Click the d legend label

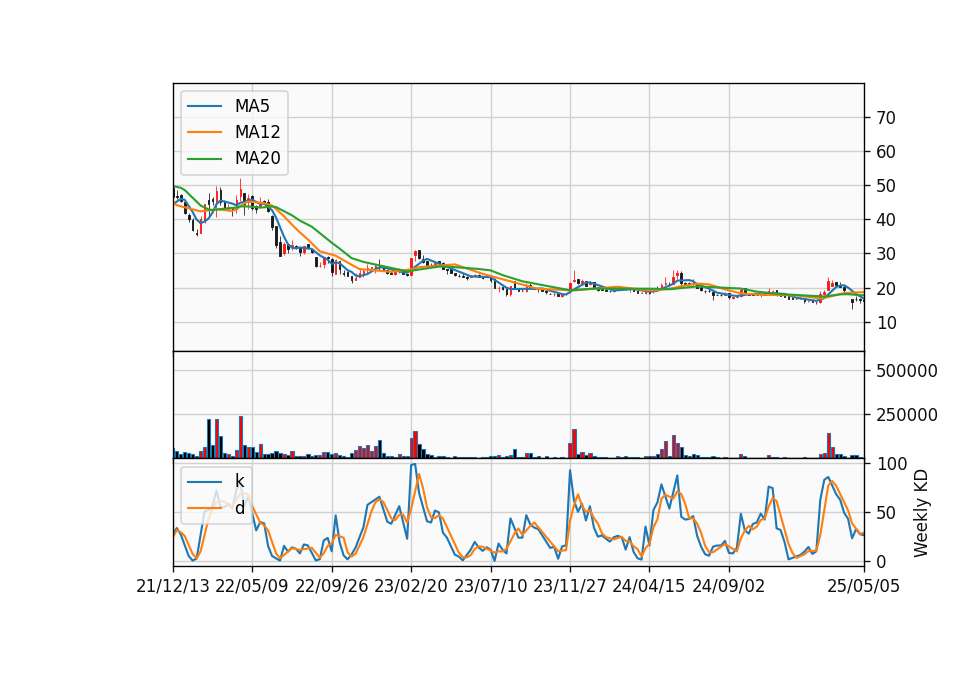[240, 508]
